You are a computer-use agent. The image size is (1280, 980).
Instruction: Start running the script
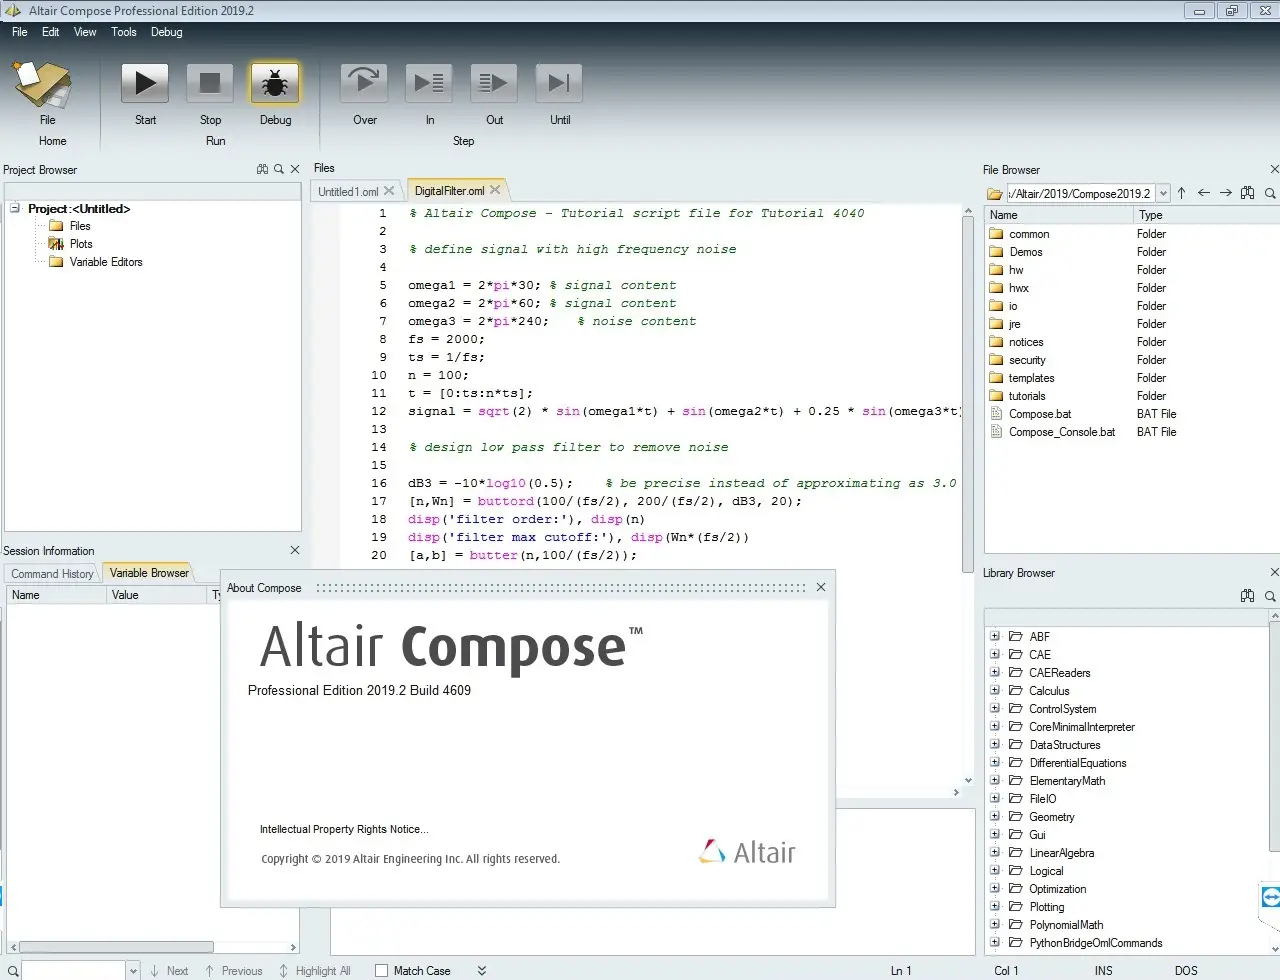[145, 83]
